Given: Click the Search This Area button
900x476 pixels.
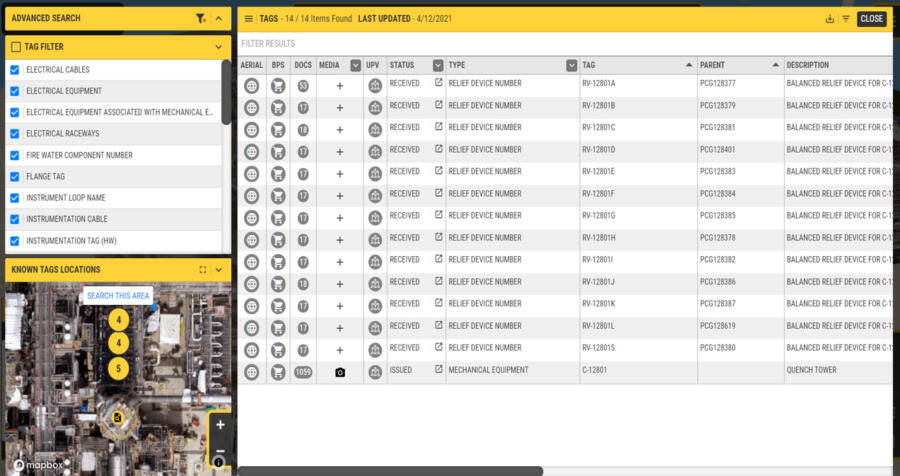Looking at the screenshot, I should point(117,296).
